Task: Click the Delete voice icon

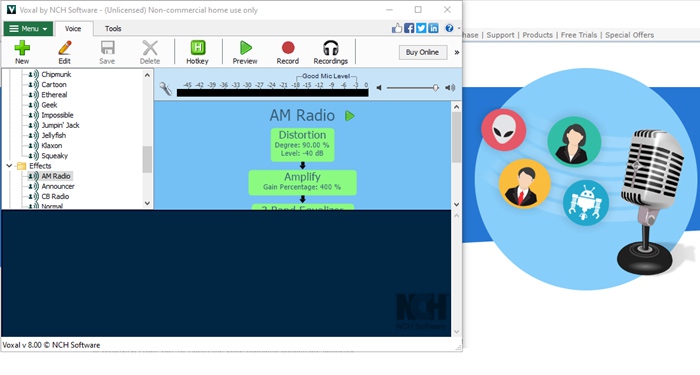Action: tap(150, 52)
